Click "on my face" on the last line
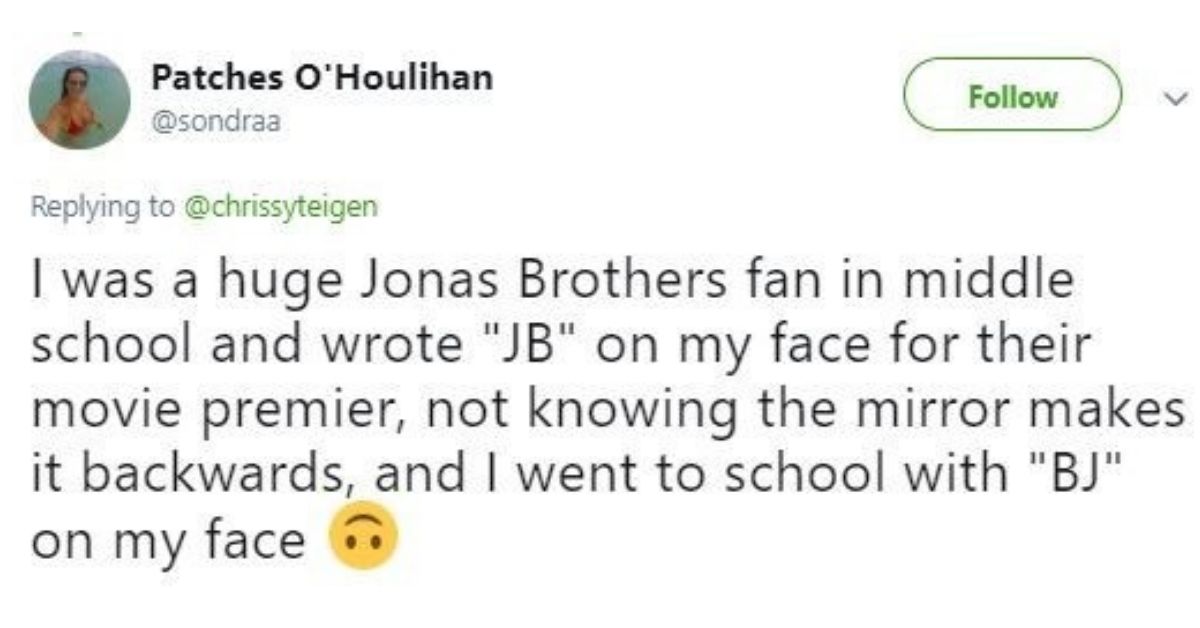Image resolution: width=1200 pixels, height=628 pixels. click(167, 540)
